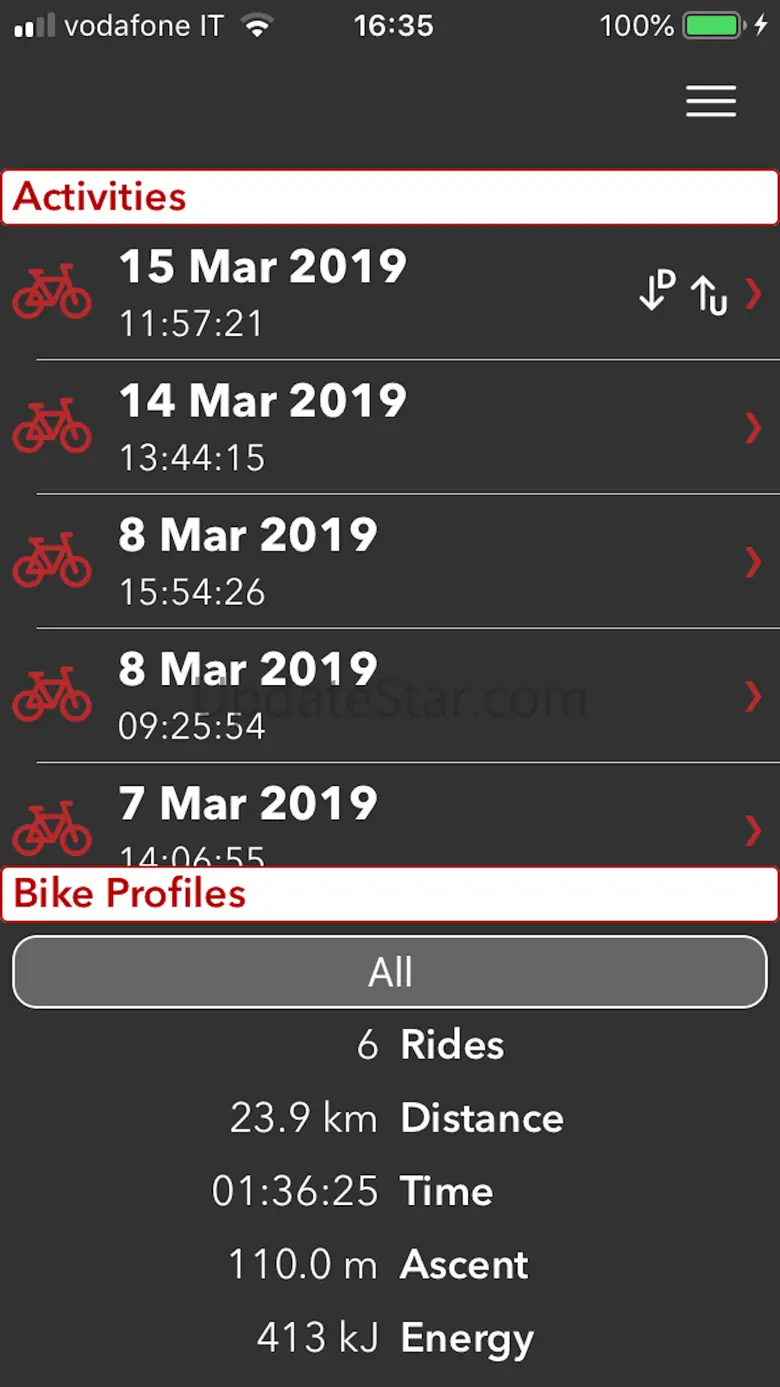Viewport: 780px width, 1387px height.
Task: Expand the 15 Mar 2019 activity chevron
Action: (x=753, y=293)
